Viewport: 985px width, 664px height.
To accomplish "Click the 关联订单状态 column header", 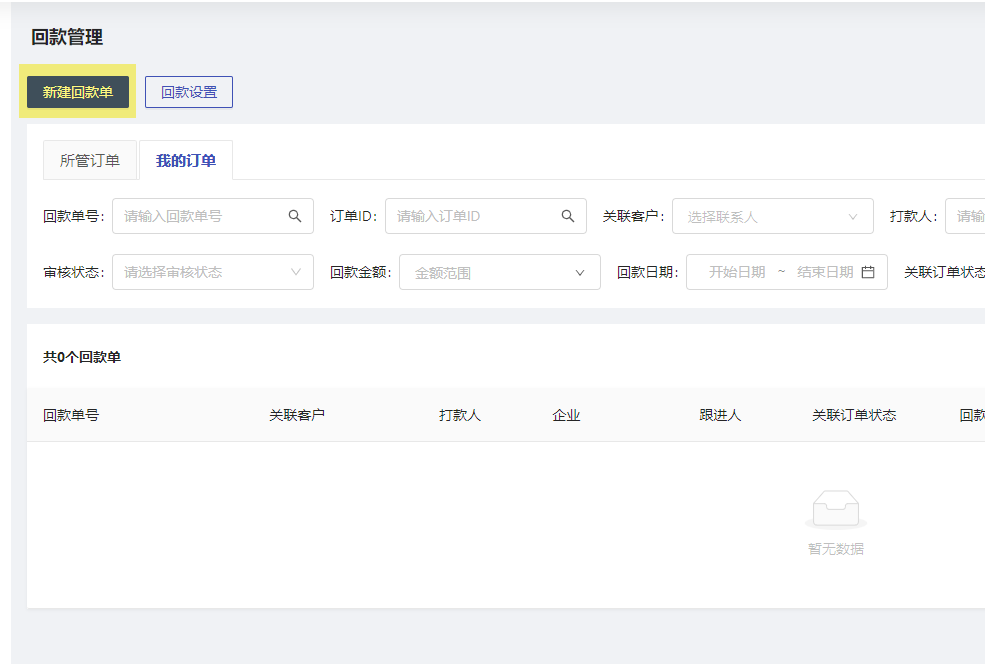I will click(854, 415).
